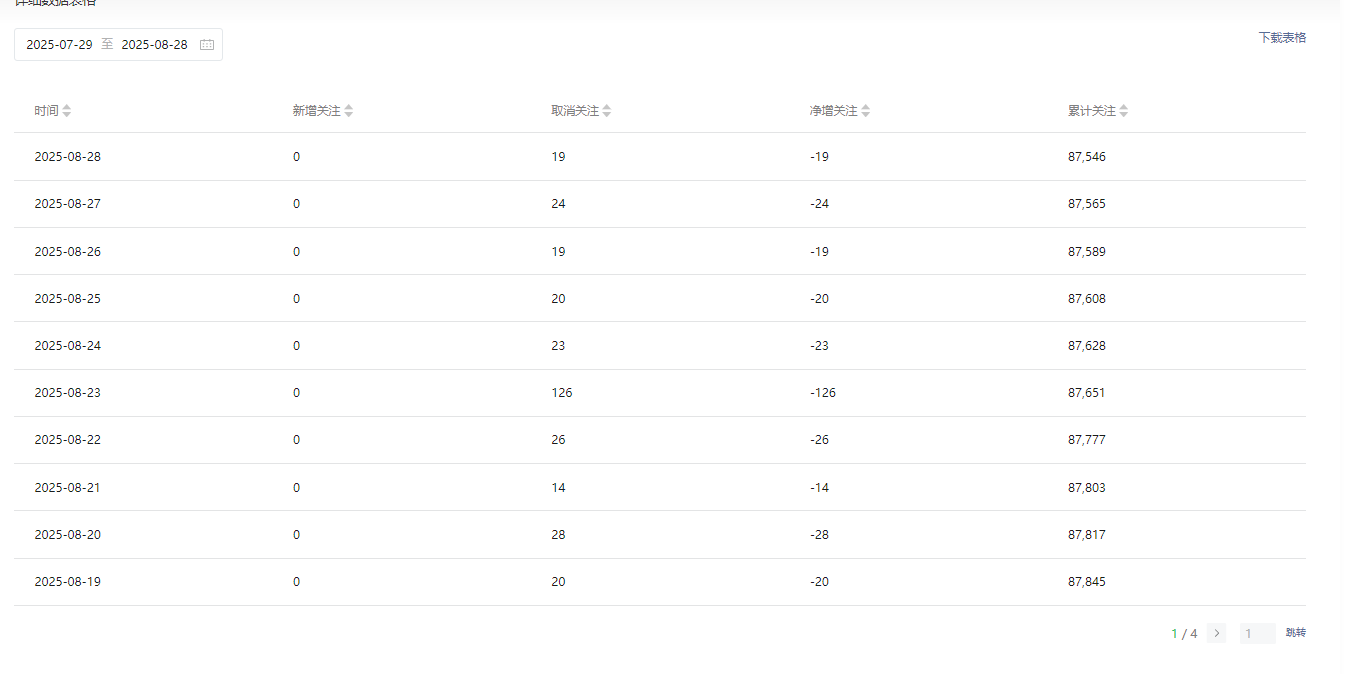Click the 时间 column header label
The width and height of the screenshot is (1364, 674).
point(46,111)
